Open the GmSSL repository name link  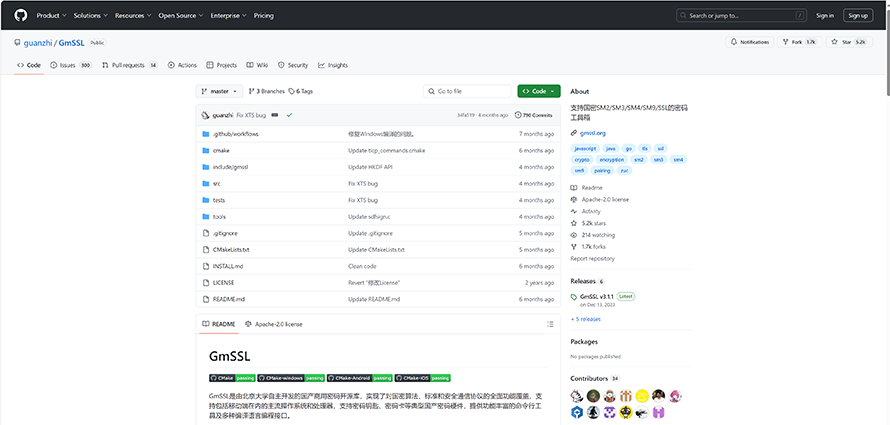(72, 43)
